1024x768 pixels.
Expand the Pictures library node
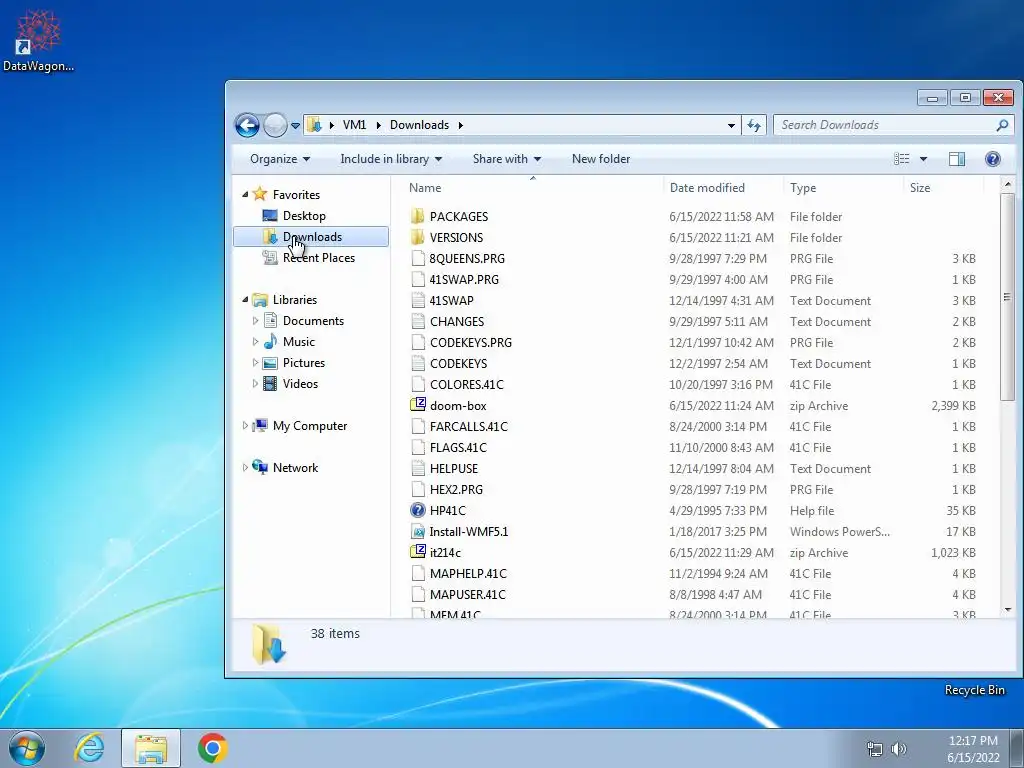pyautogui.click(x=255, y=362)
